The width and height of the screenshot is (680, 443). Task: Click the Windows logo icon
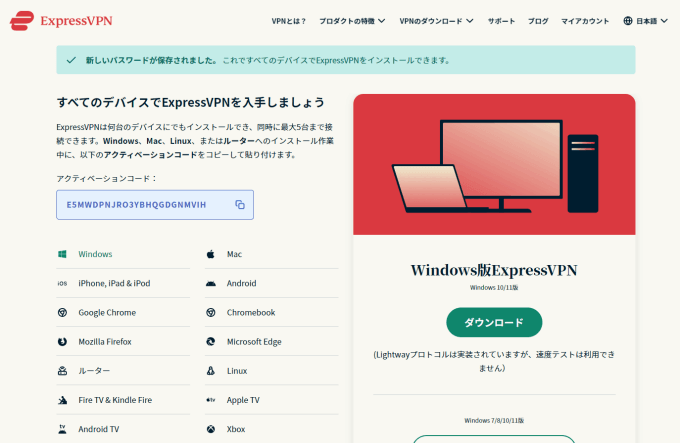click(62, 254)
